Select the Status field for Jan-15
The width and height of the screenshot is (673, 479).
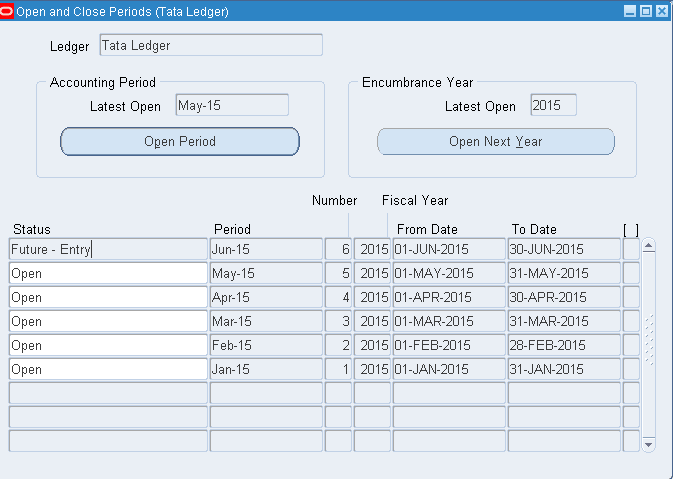tap(108, 369)
